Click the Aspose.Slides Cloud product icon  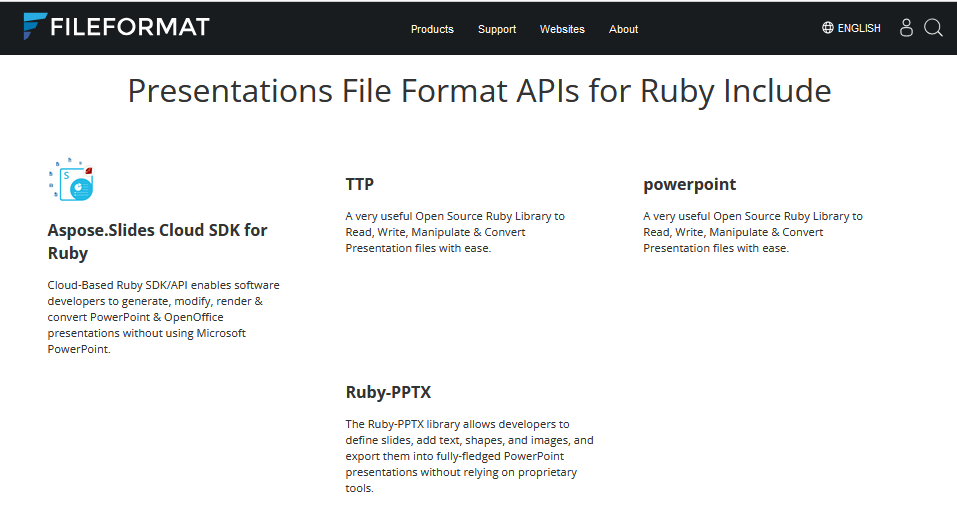(71, 180)
